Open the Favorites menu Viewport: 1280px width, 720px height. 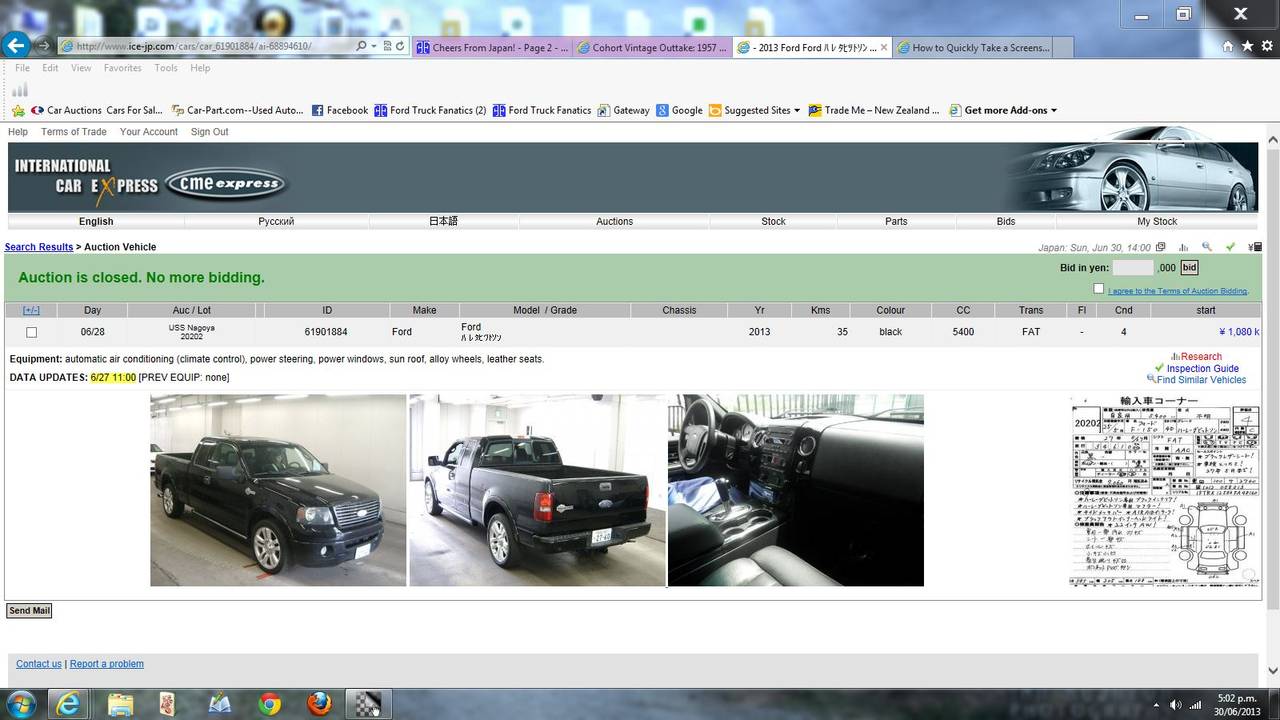coord(123,68)
